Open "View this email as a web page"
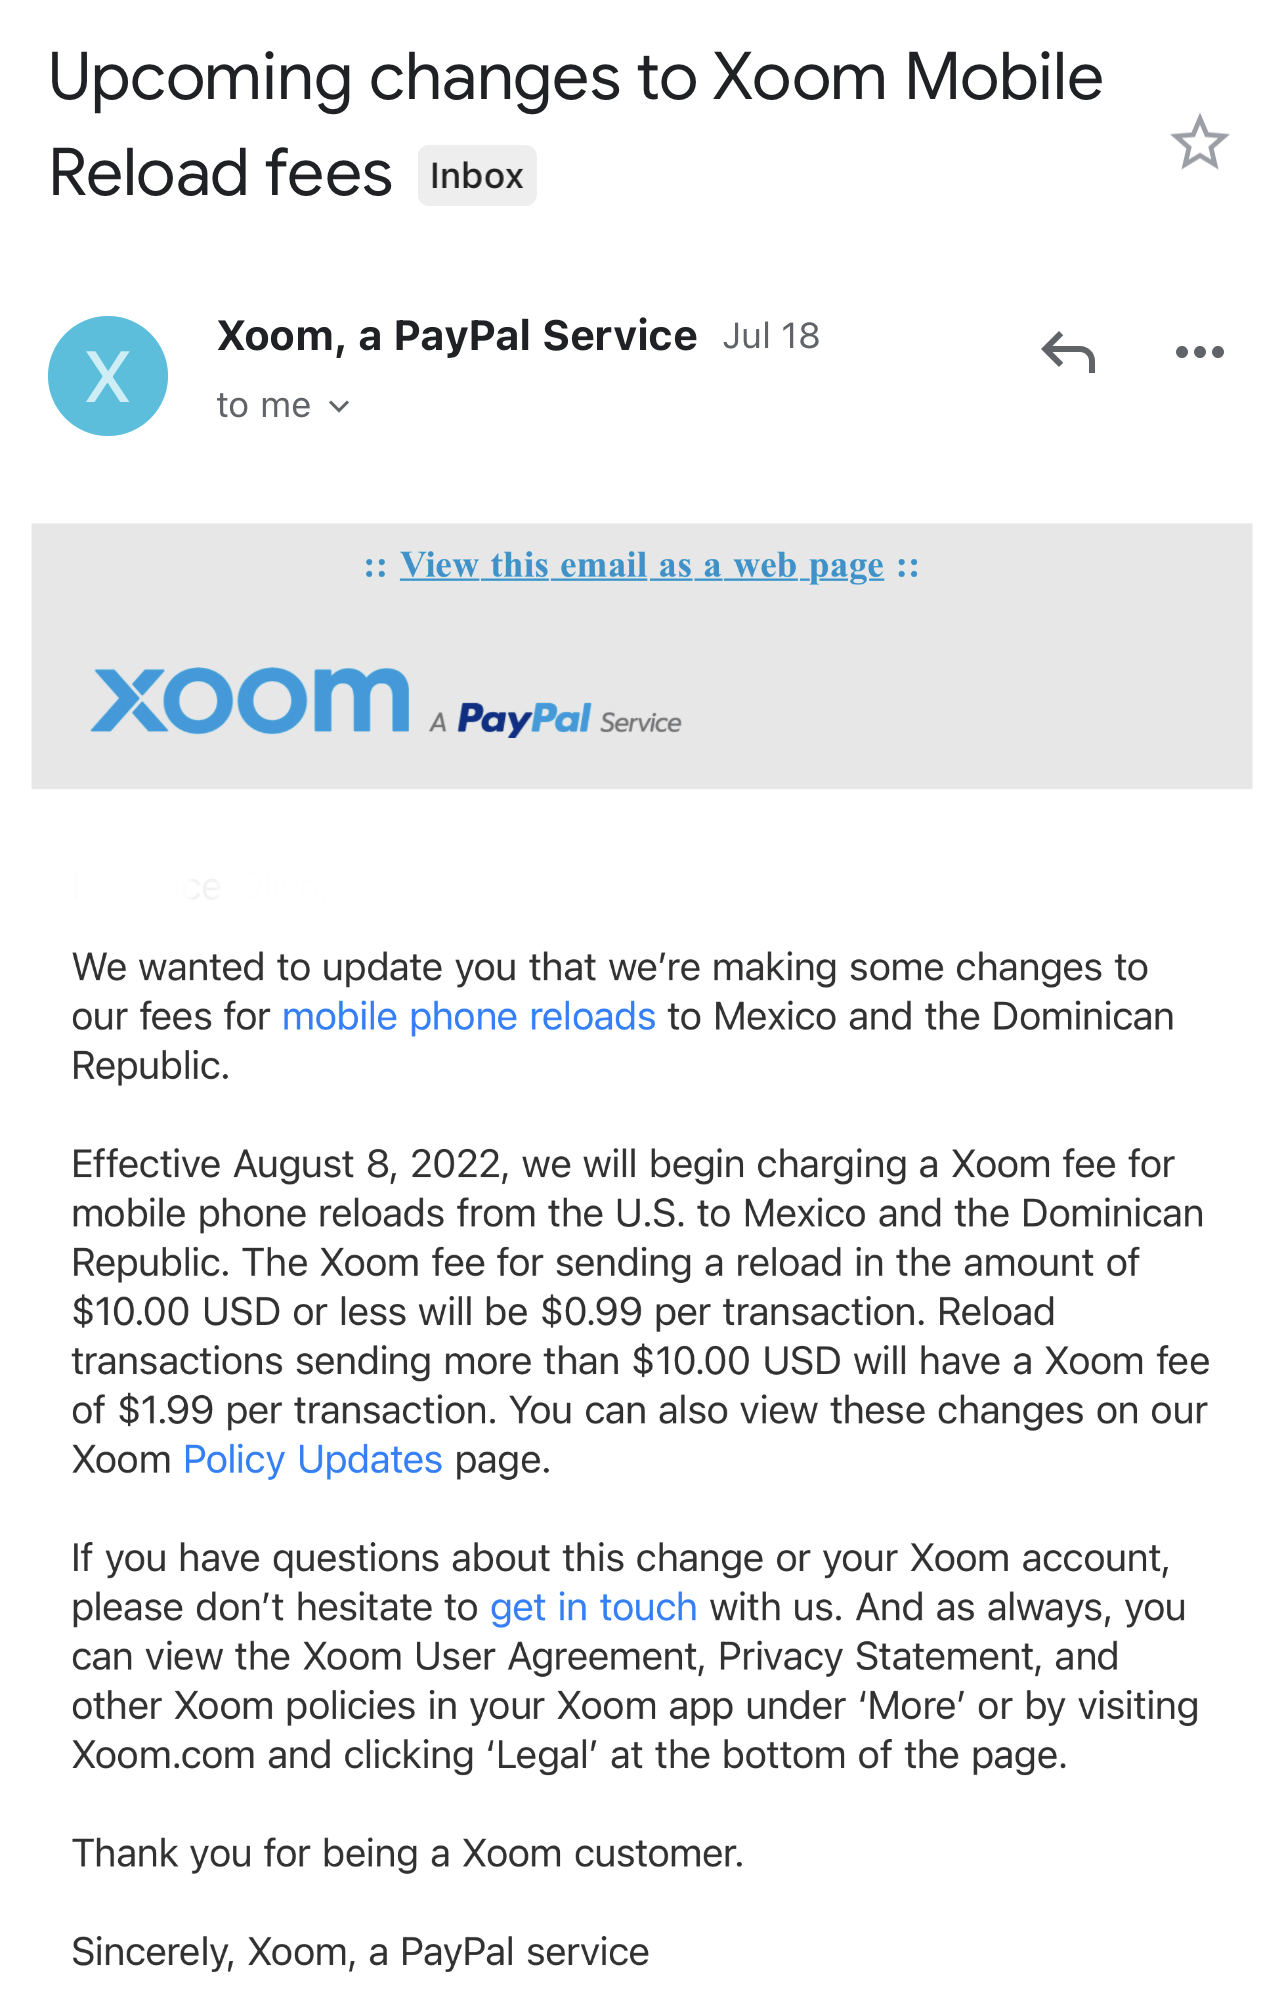This screenshot has width=1284, height=2000. click(642, 565)
